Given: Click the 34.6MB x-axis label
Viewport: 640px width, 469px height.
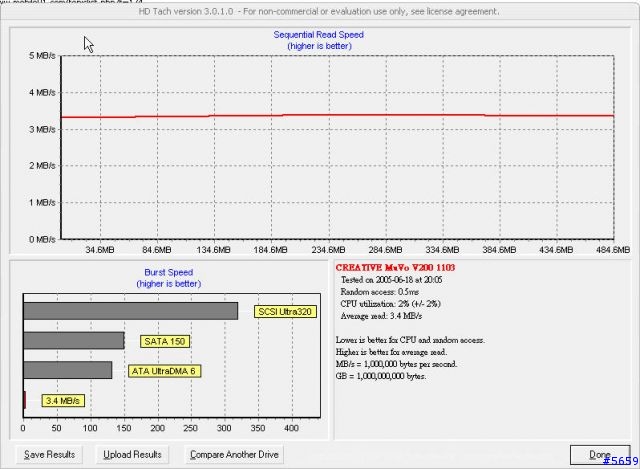Looking at the screenshot, I should (x=100, y=249).
